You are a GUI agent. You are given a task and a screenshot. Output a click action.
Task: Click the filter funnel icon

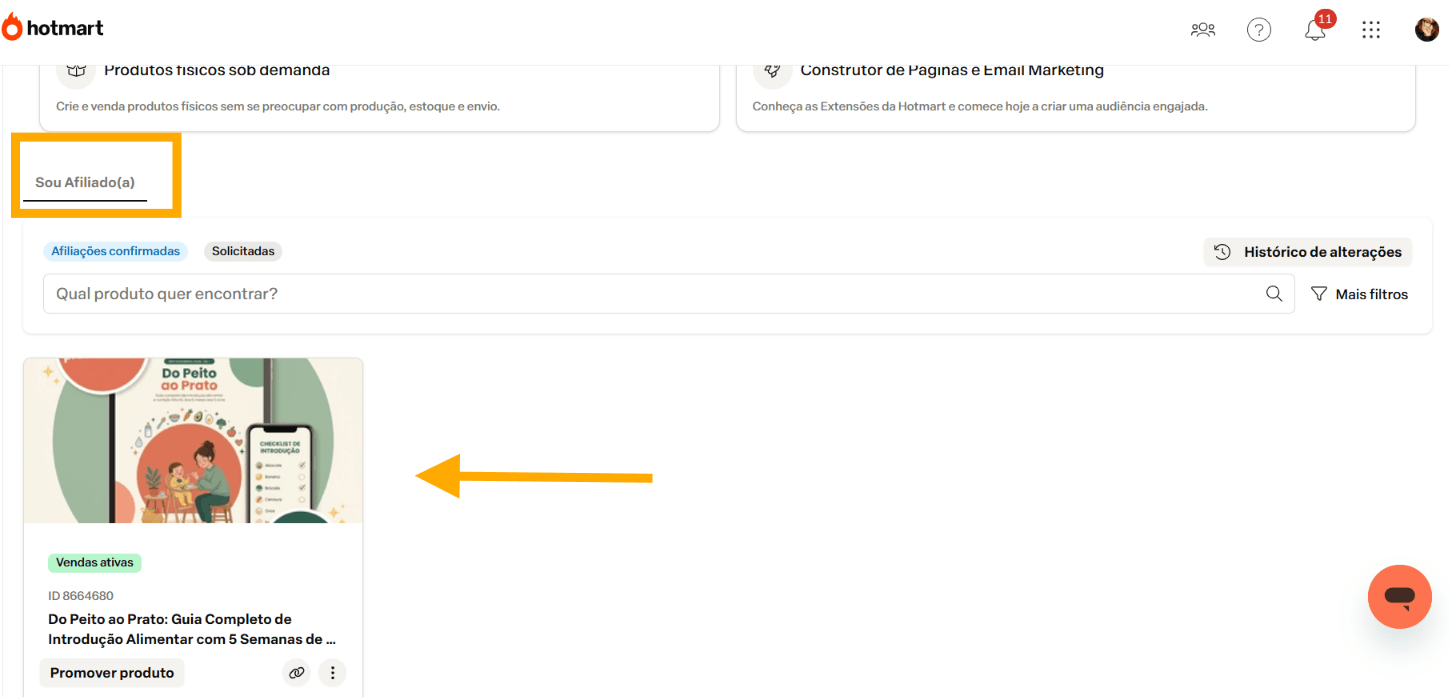(x=1319, y=294)
